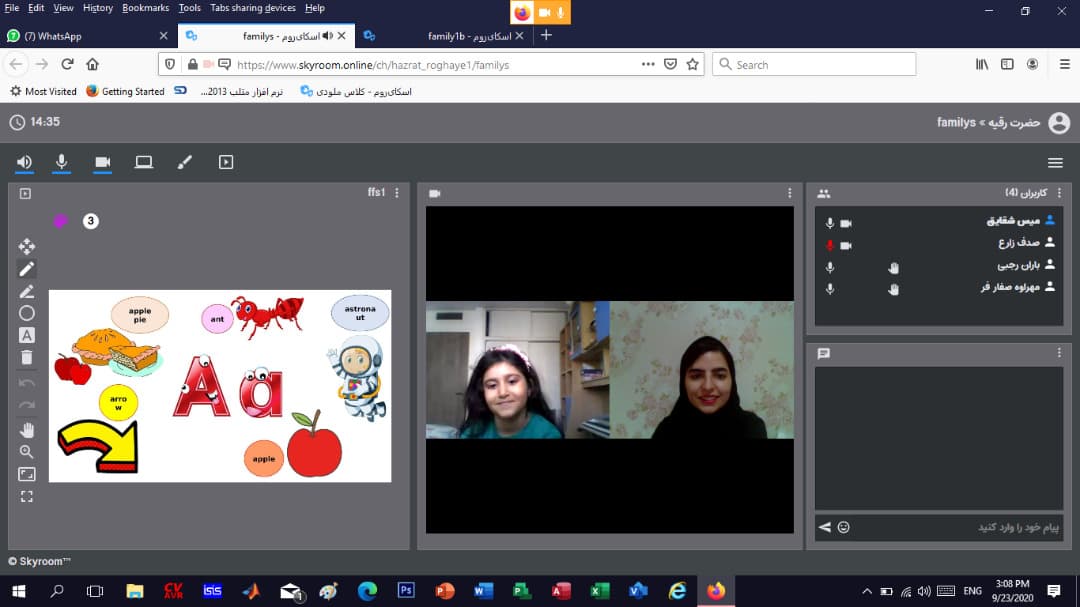
Task: Open the video panel three-dot menu
Action: point(789,193)
